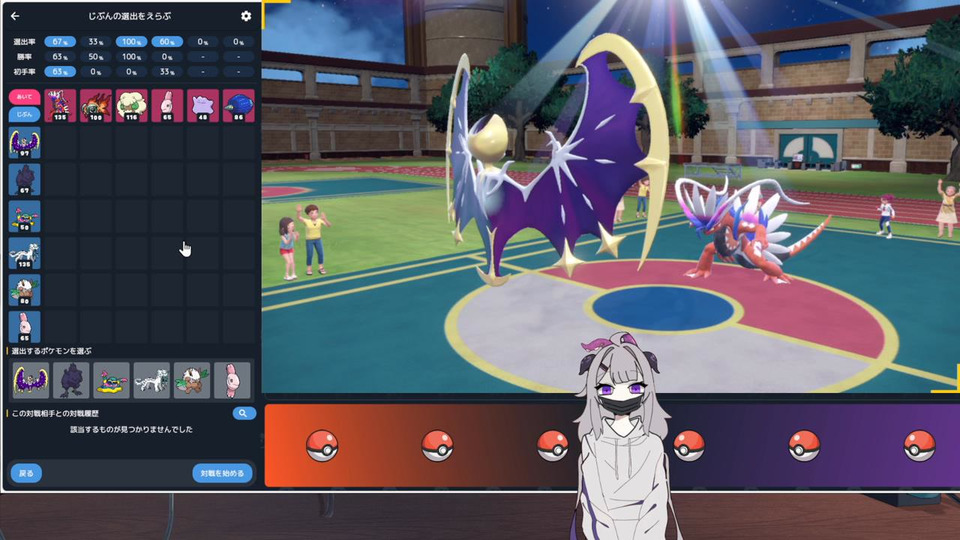The height and width of the screenshot is (540, 960).
Task: Pick the colorful flat Pokémon in selection lineup
Action: (111, 380)
